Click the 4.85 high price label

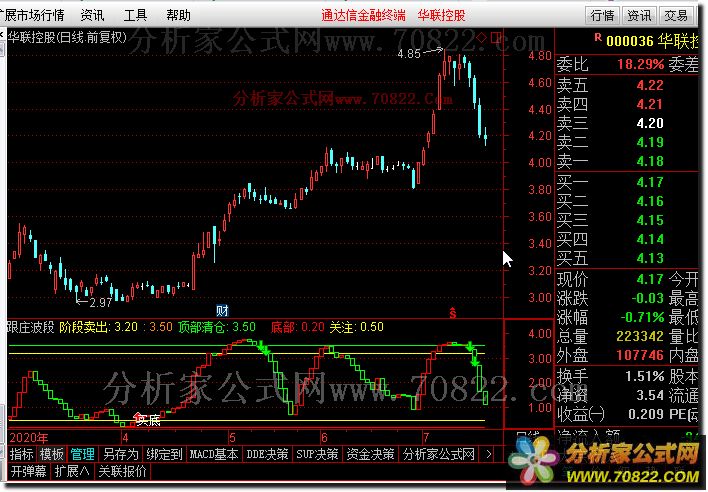click(x=409, y=54)
